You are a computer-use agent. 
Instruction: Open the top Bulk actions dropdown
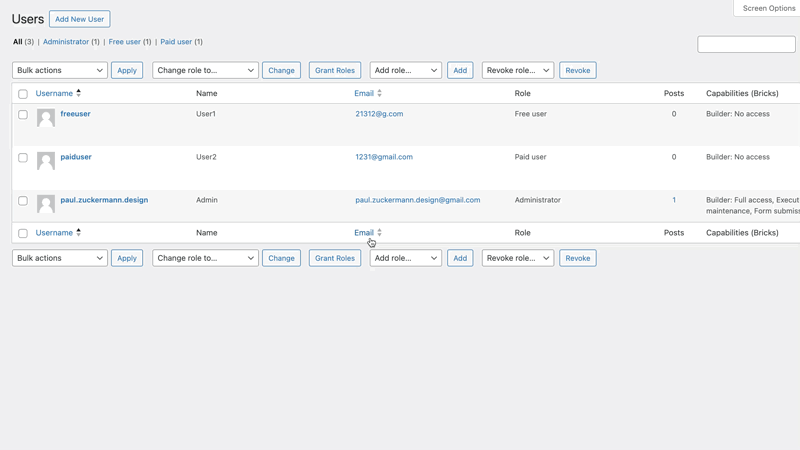click(60, 70)
